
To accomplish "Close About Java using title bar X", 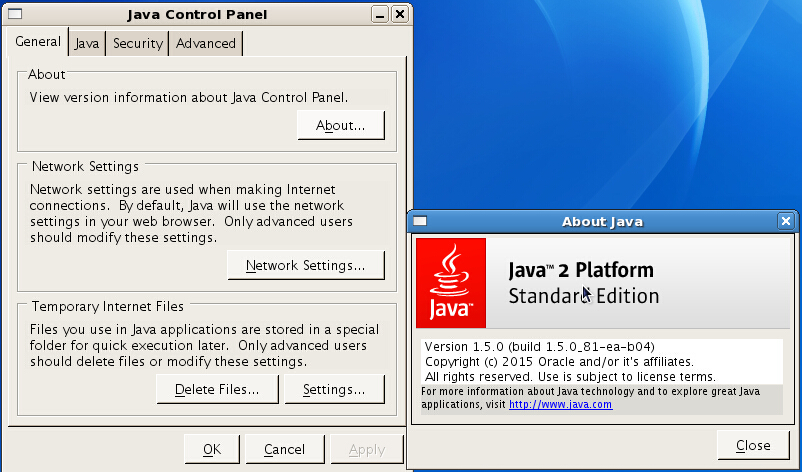I will pyautogui.click(x=785, y=222).
